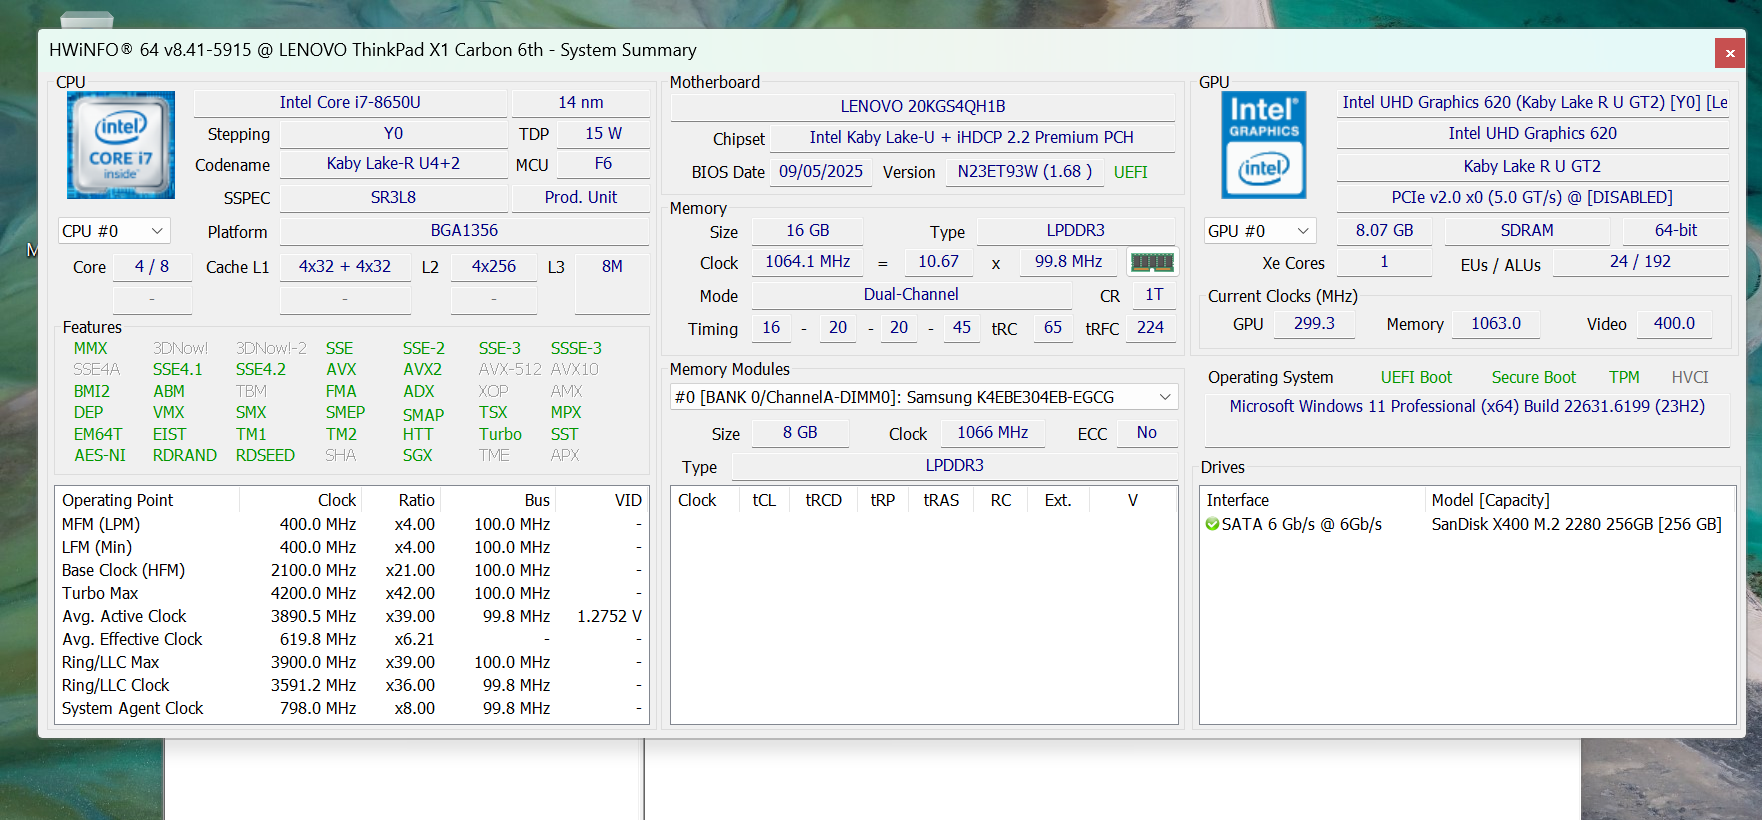
Task: Select the LENOVO 20KGS4QH1B motherboard name
Action: (923, 106)
